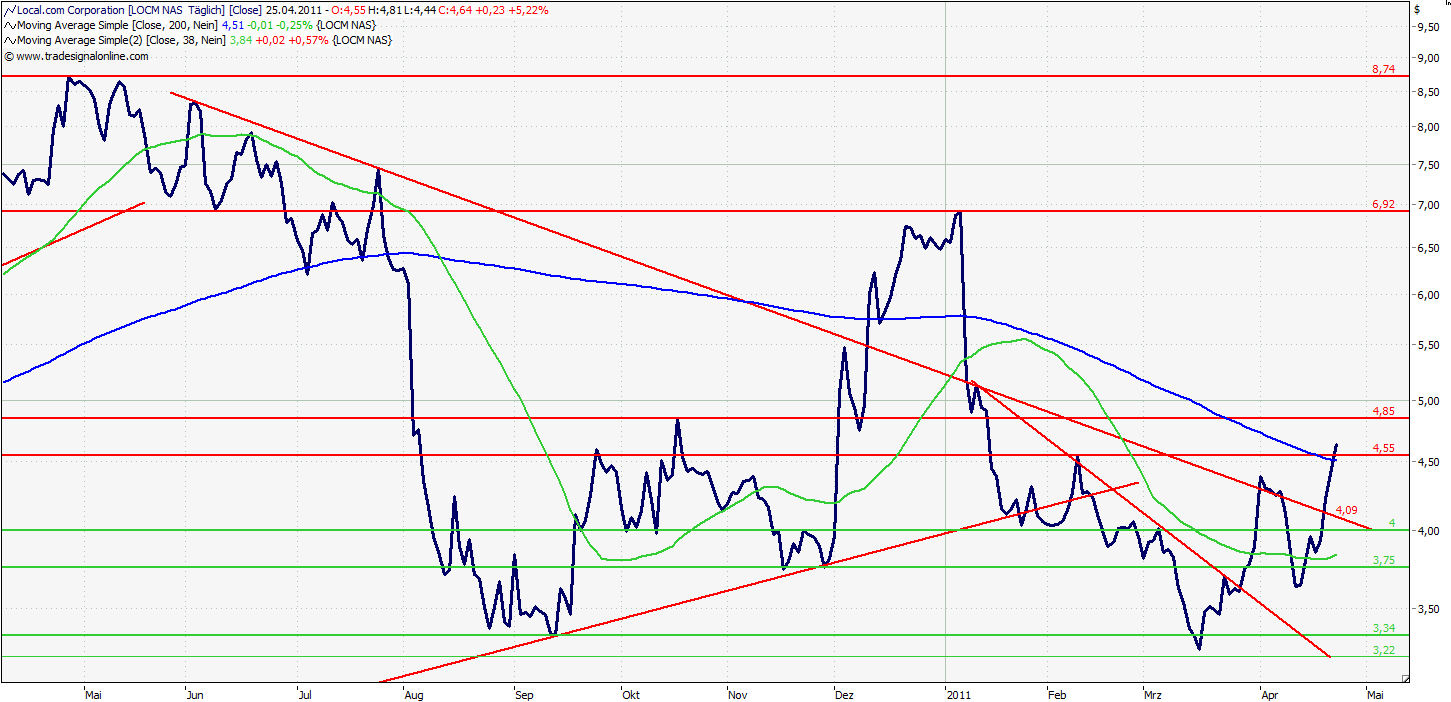The image size is (1451, 702).
Task: Click the 5,50 price axis label
Action: [x=1428, y=345]
